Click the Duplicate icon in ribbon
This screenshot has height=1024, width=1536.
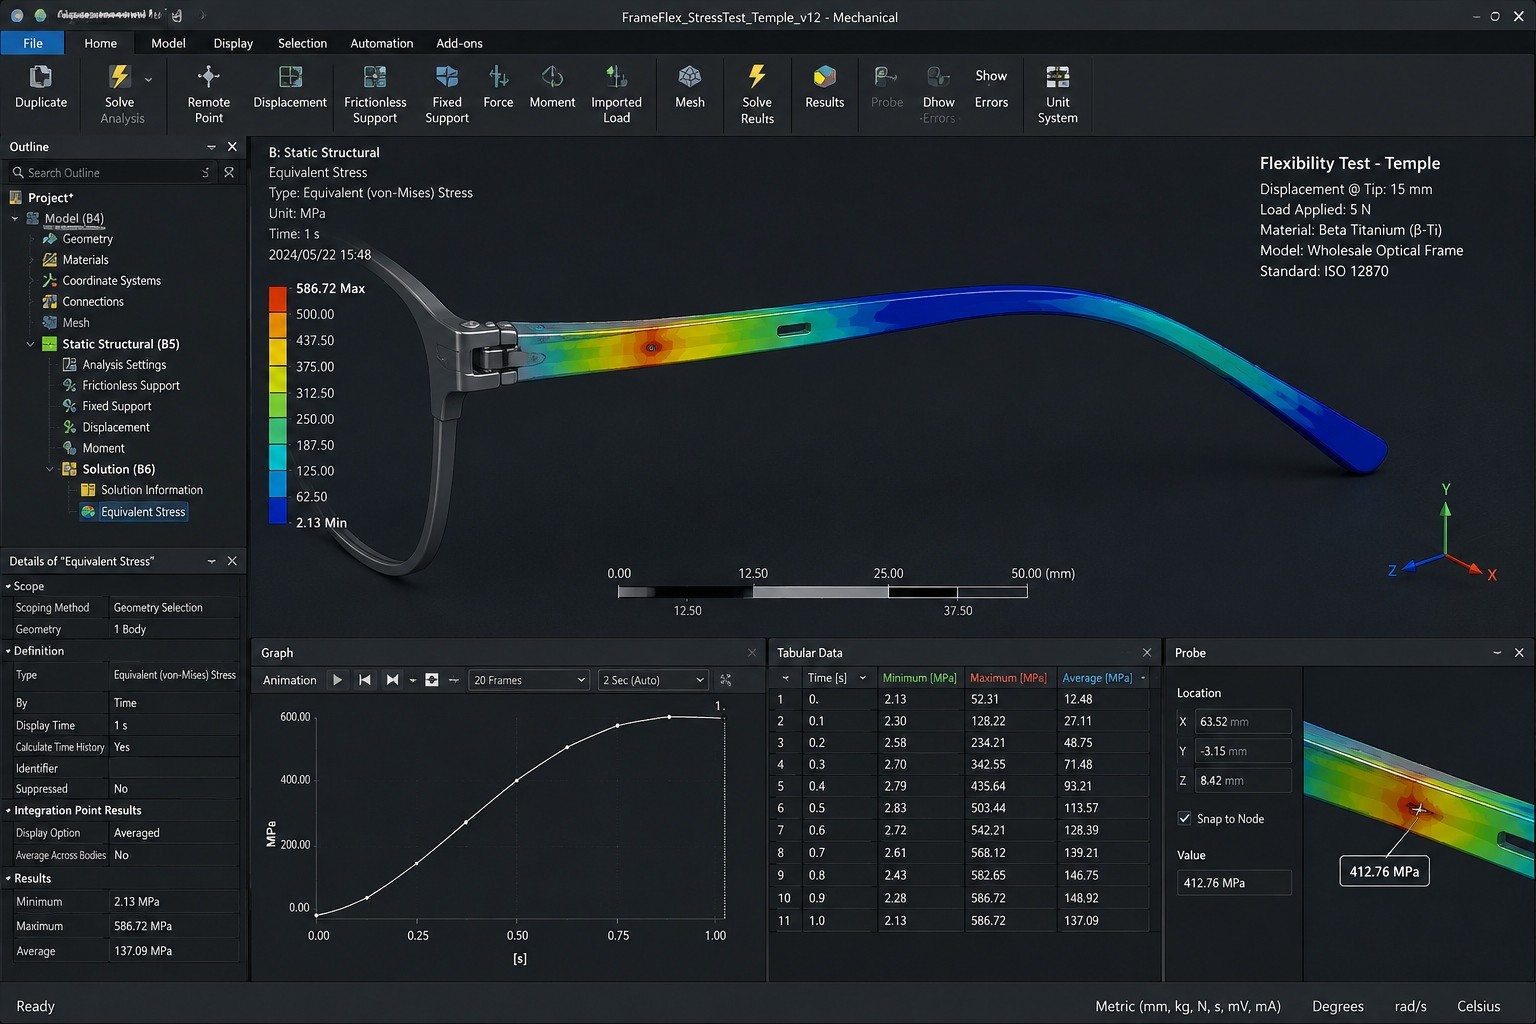point(41,77)
